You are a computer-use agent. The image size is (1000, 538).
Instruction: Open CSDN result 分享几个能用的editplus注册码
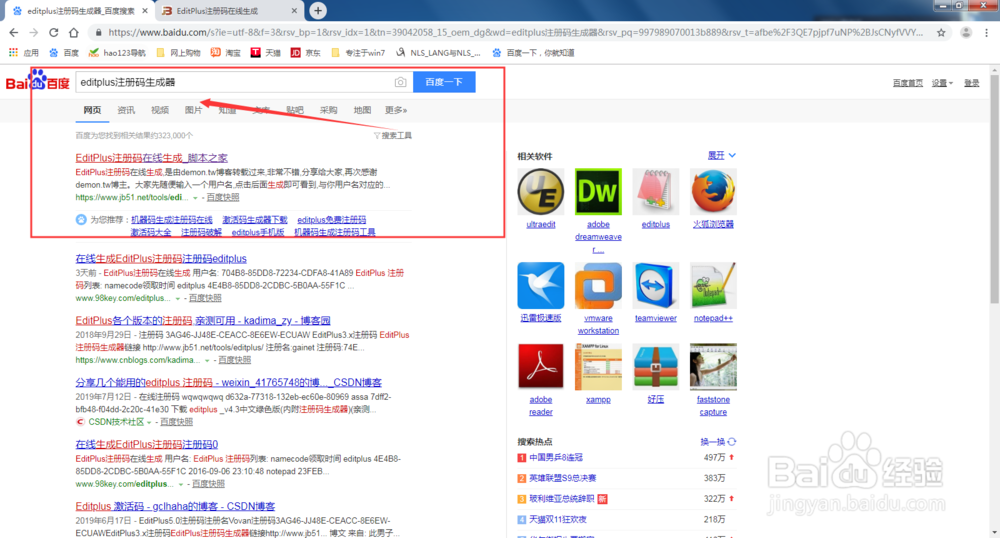(x=228, y=382)
